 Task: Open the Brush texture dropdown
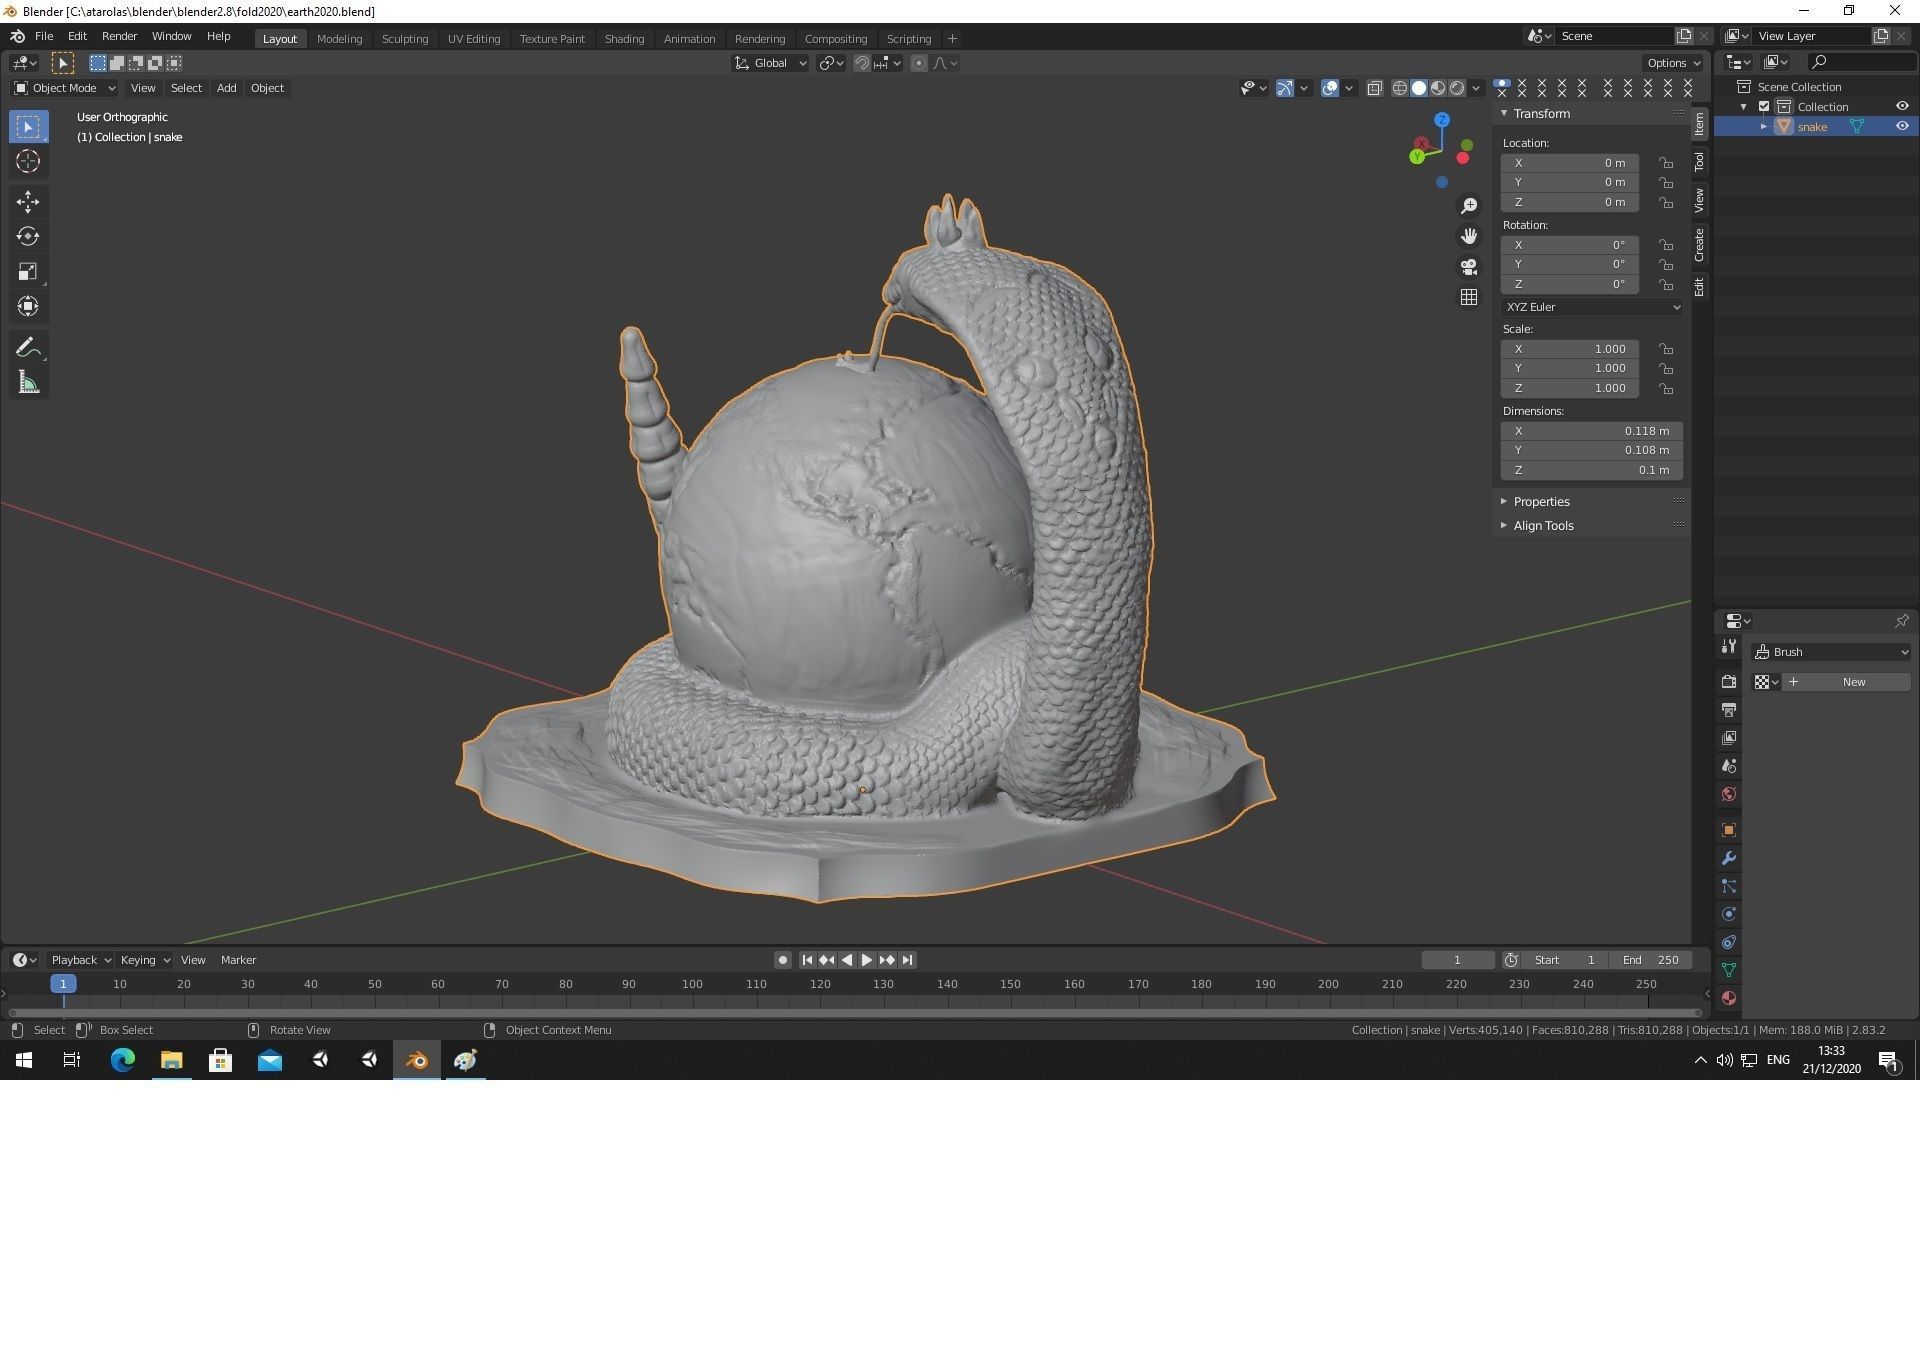[1767, 682]
